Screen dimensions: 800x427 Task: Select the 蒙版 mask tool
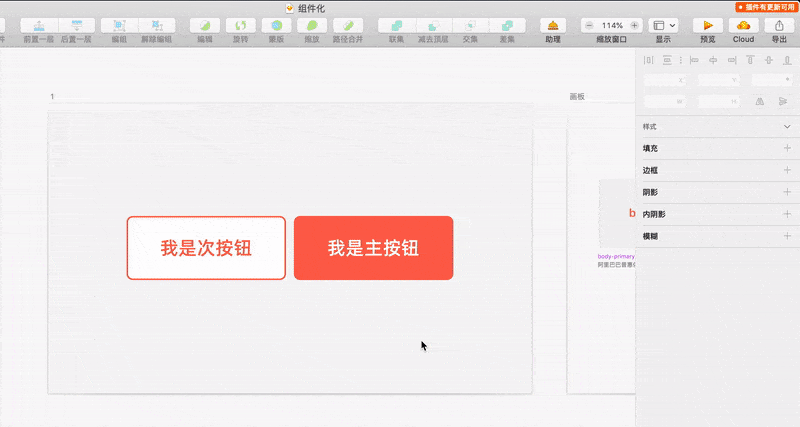pyautogui.click(x=276, y=25)
